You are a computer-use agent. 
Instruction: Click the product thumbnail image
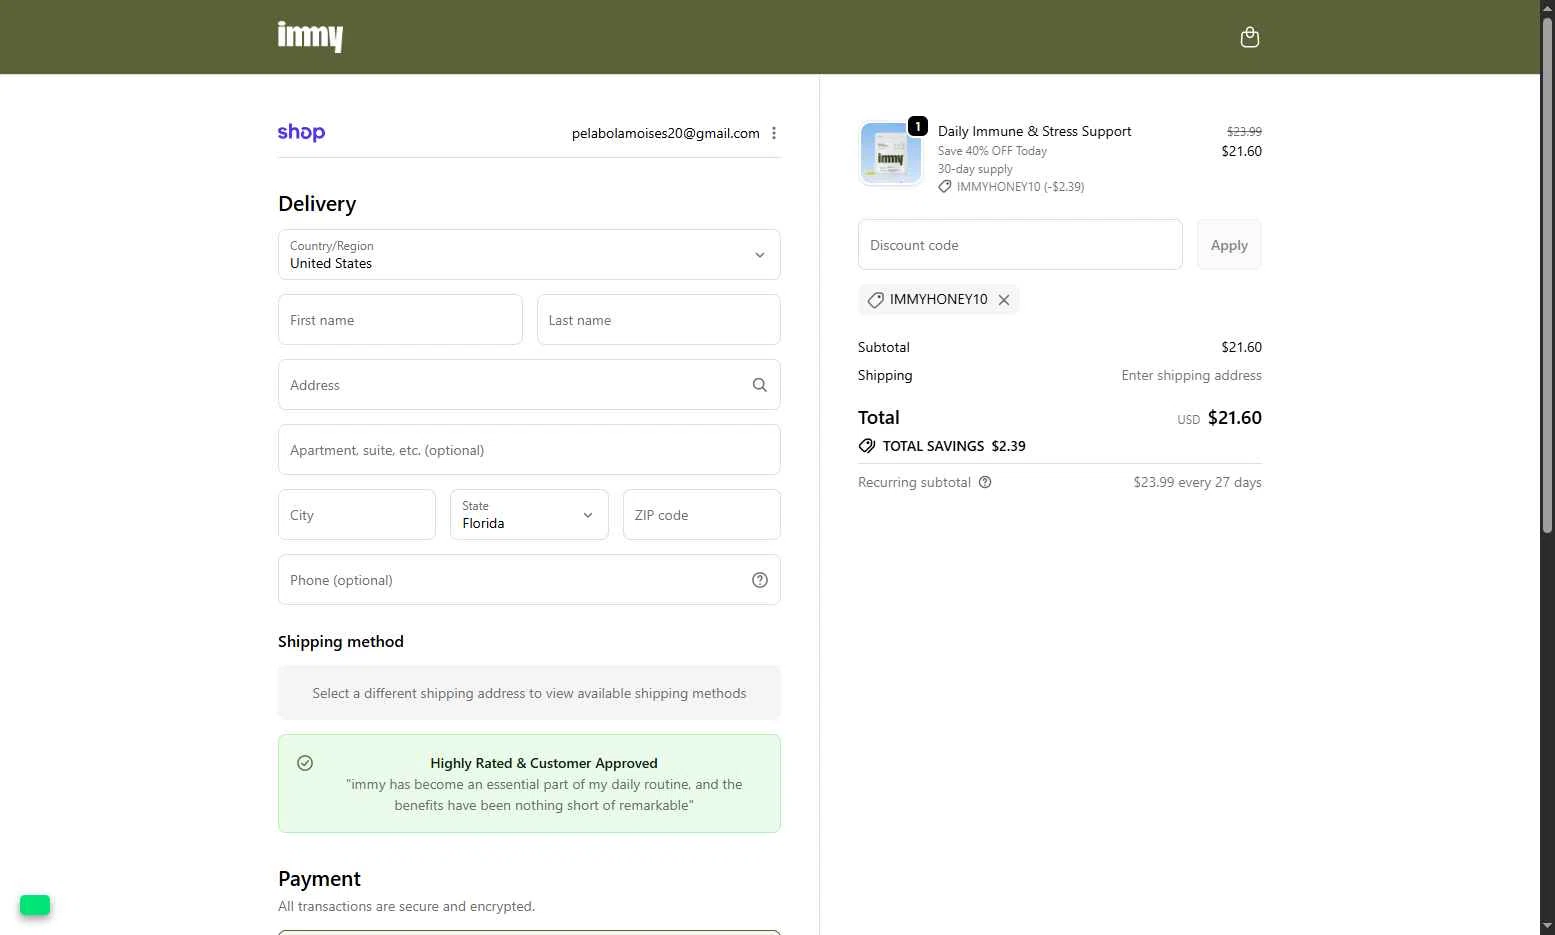(890, 154)
